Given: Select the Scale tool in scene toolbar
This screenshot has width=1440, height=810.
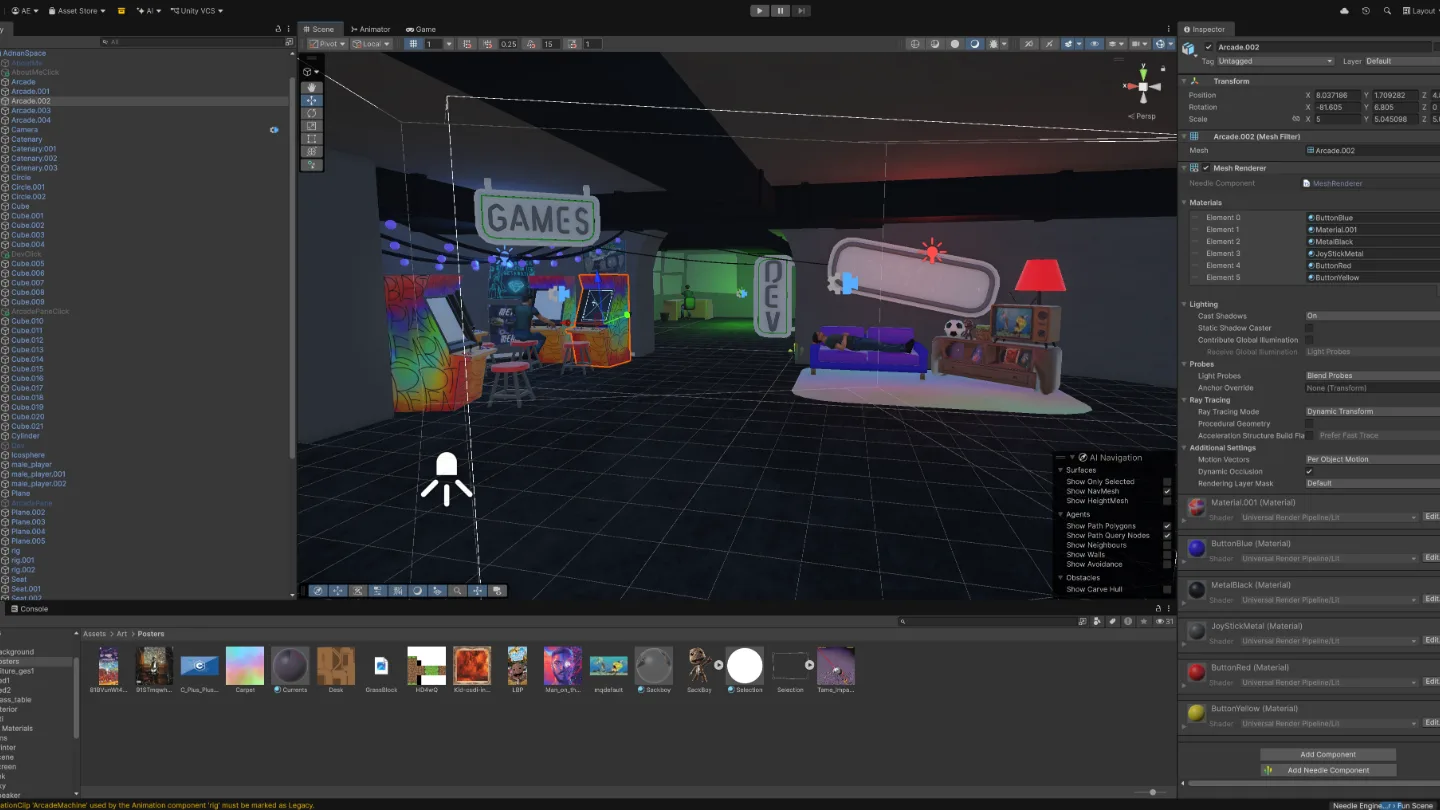Looking at the screenshot, I should point(312,126).
